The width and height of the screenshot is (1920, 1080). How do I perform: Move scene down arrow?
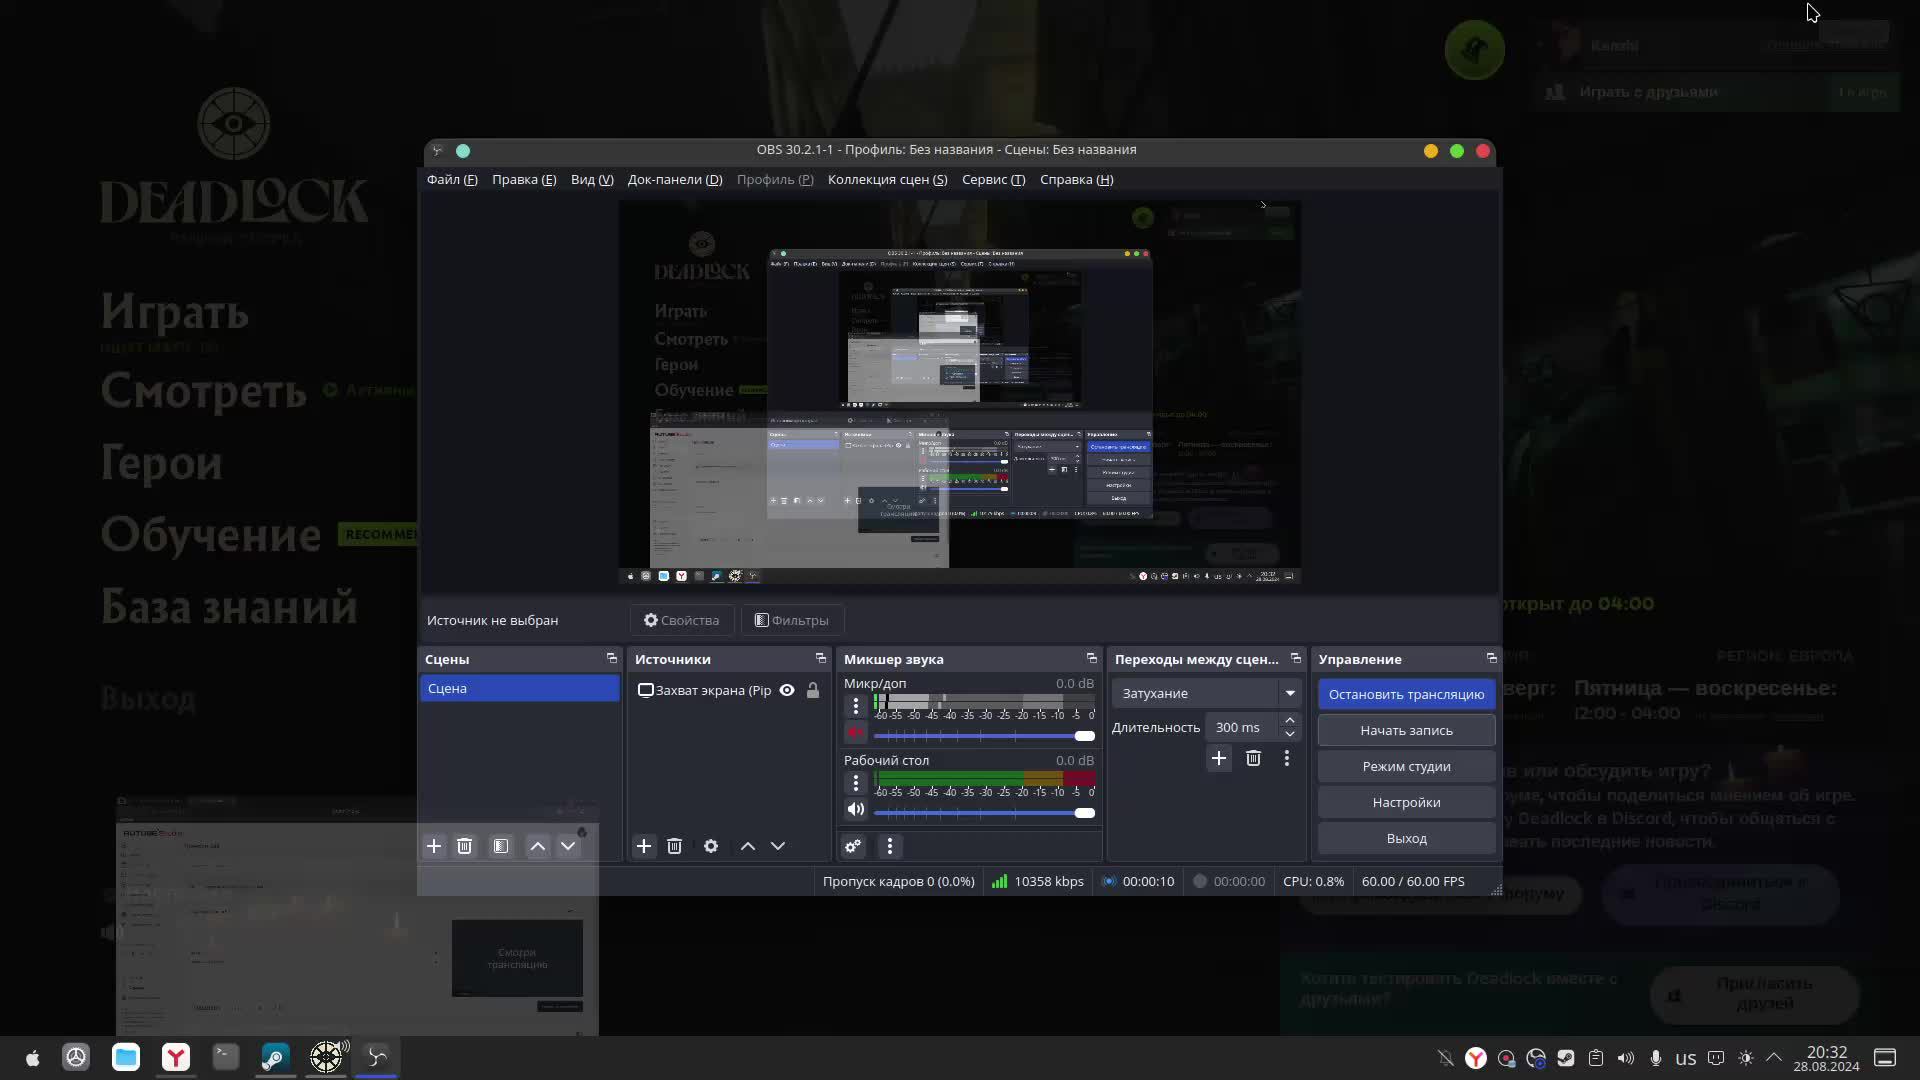[x=568, y=846]
